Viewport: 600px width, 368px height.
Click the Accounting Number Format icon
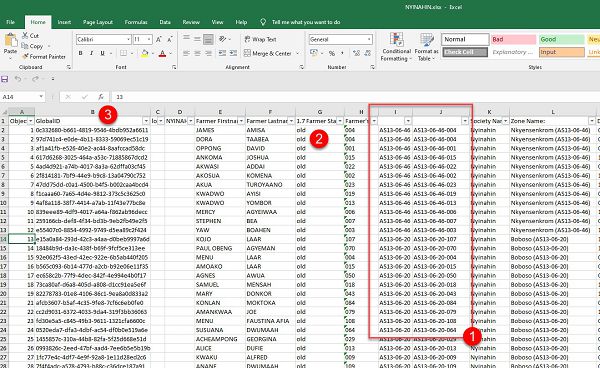click(314, 53)
